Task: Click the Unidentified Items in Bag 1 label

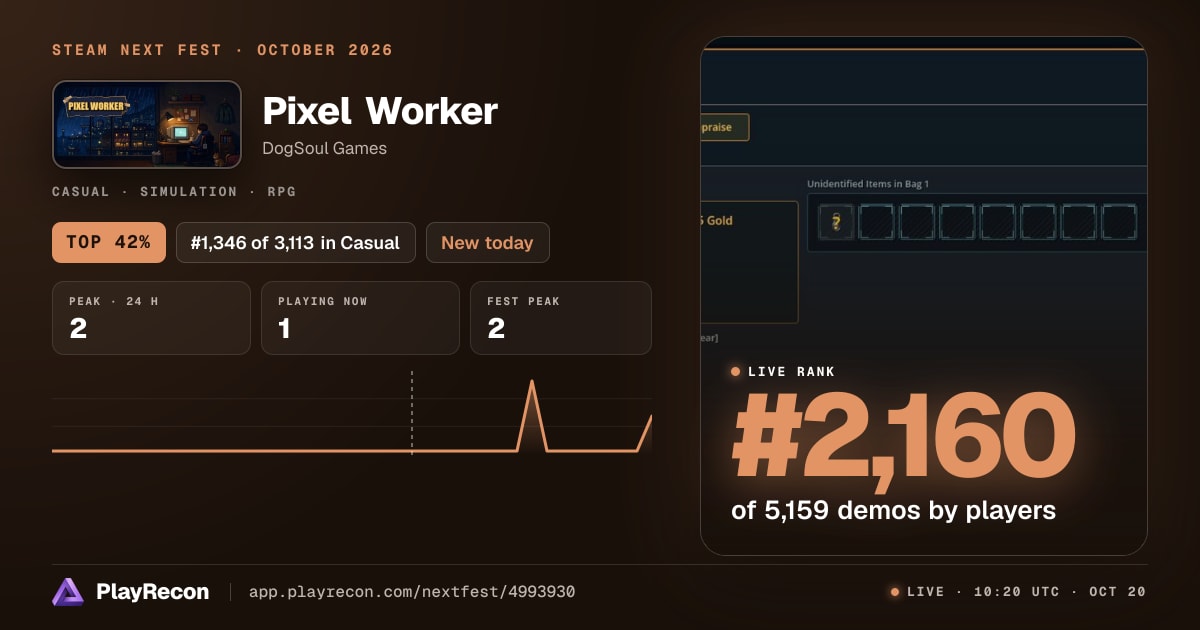Action: (868, 184)
